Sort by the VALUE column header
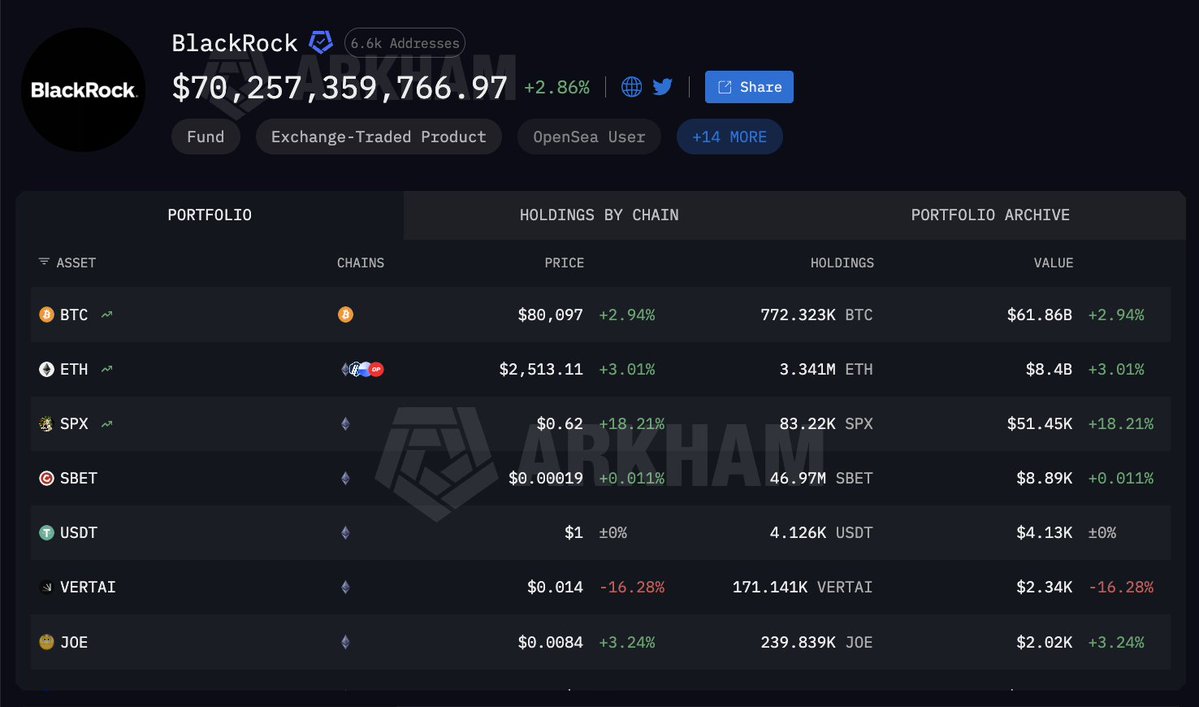 coord(1053,262)
